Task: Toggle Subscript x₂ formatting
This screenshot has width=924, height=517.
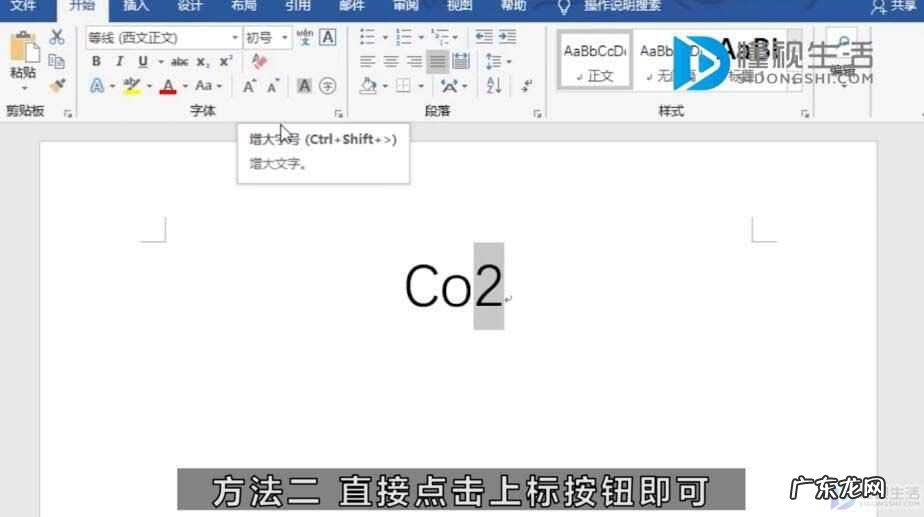Action: (x=203, y=61)
